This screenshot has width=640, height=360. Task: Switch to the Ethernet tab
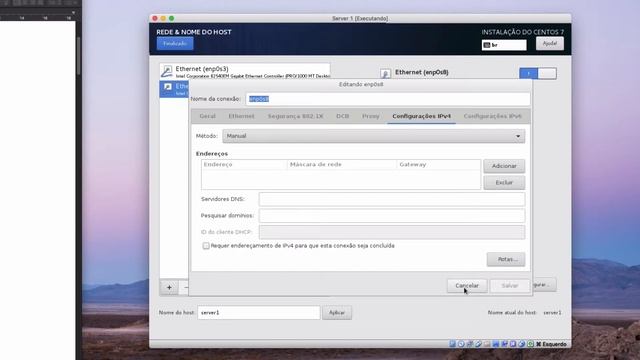pos(241,116)
